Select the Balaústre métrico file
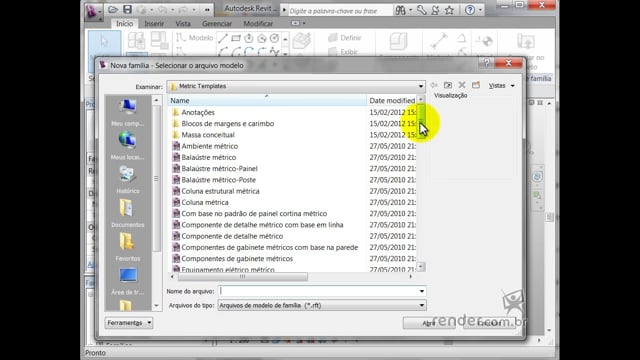Image resolution: width=640 pixels, height=360 pixels. coord(209,157)
